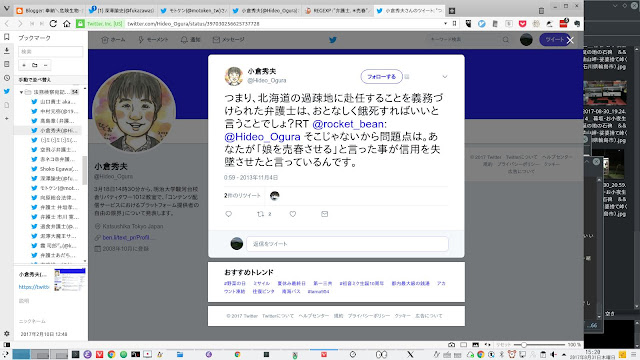Add a new web panel with plus icon
Viewport: 640px width, 360px height.
coord(7,118)
